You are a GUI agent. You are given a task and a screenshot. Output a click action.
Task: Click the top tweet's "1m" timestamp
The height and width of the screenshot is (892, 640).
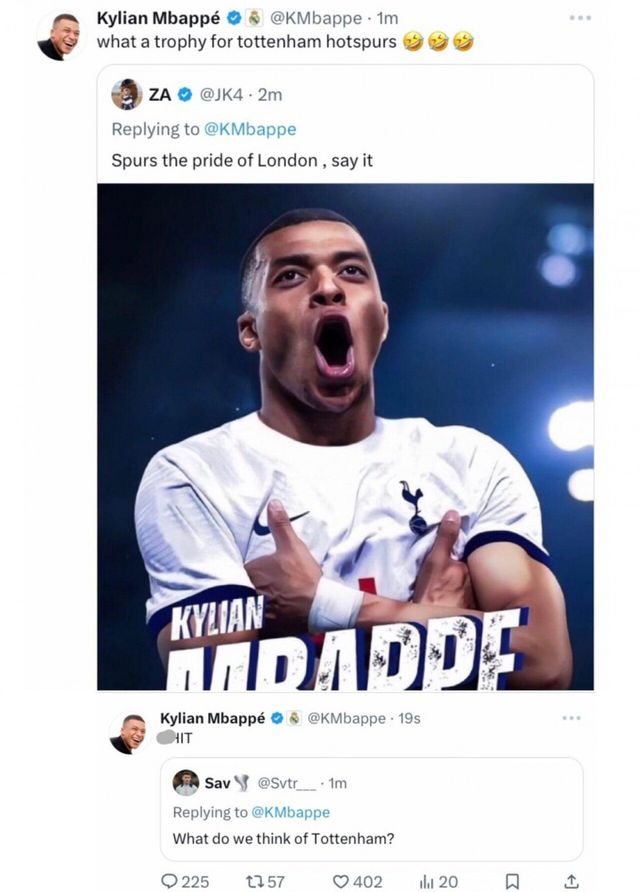(387, 18)
